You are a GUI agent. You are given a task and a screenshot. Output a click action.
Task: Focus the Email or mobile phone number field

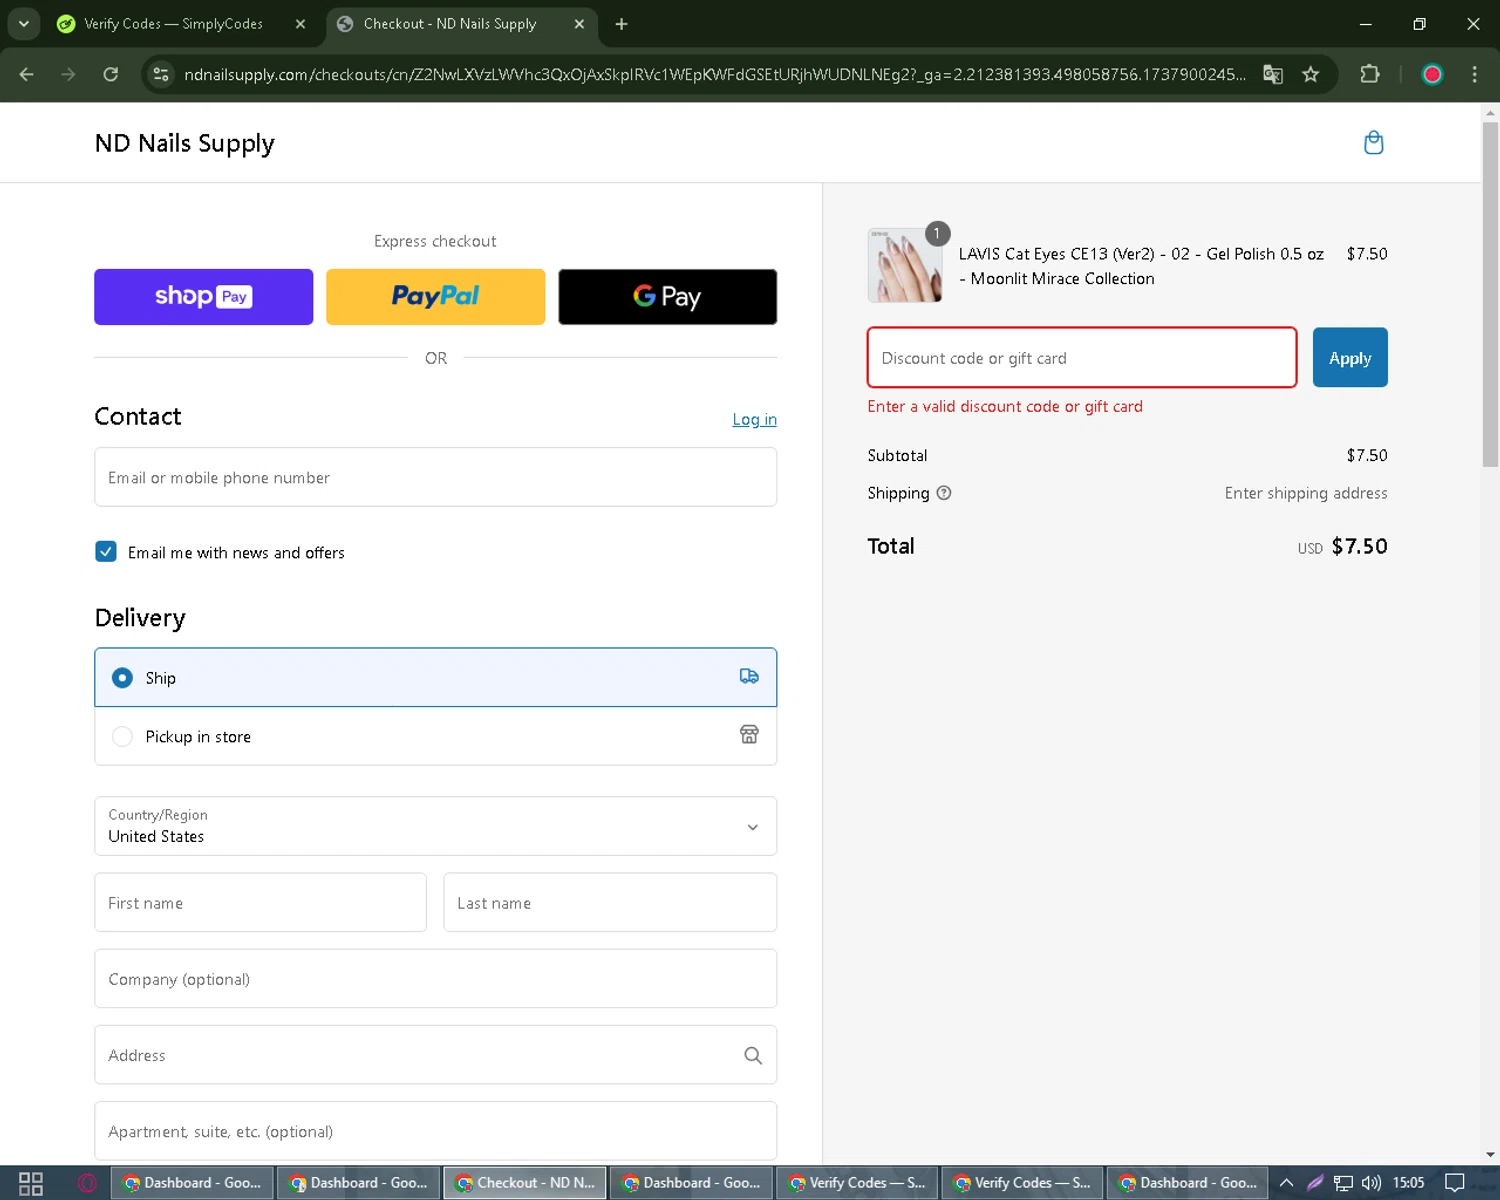(x=435, y=477)
